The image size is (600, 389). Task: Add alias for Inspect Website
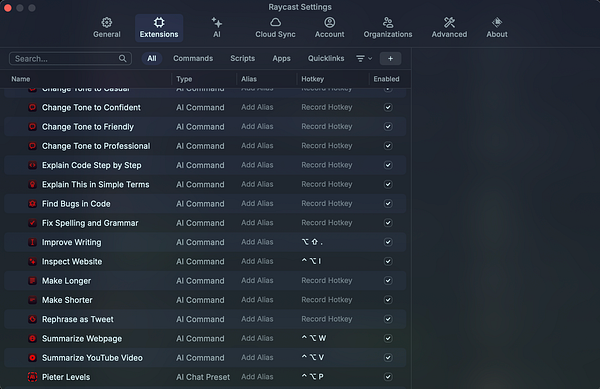tap(257, 262)
